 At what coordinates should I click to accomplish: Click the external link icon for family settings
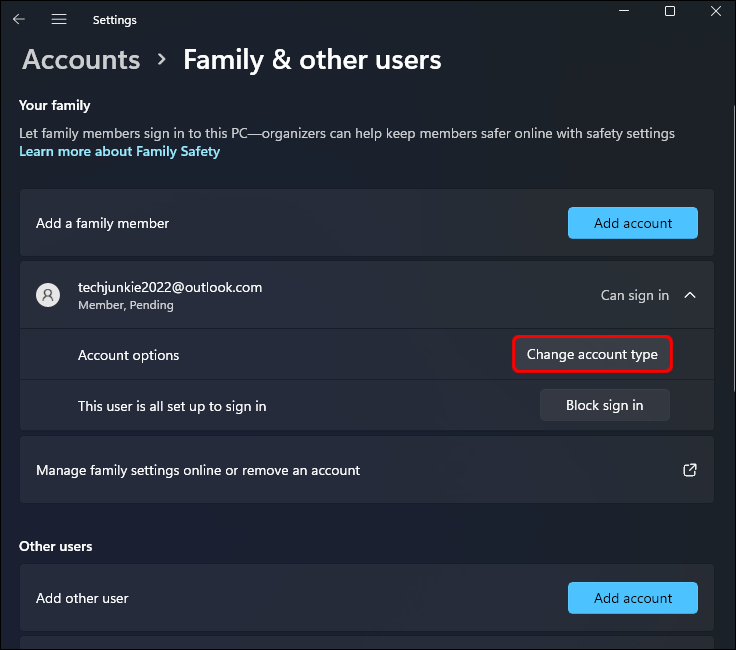point(689,470)
